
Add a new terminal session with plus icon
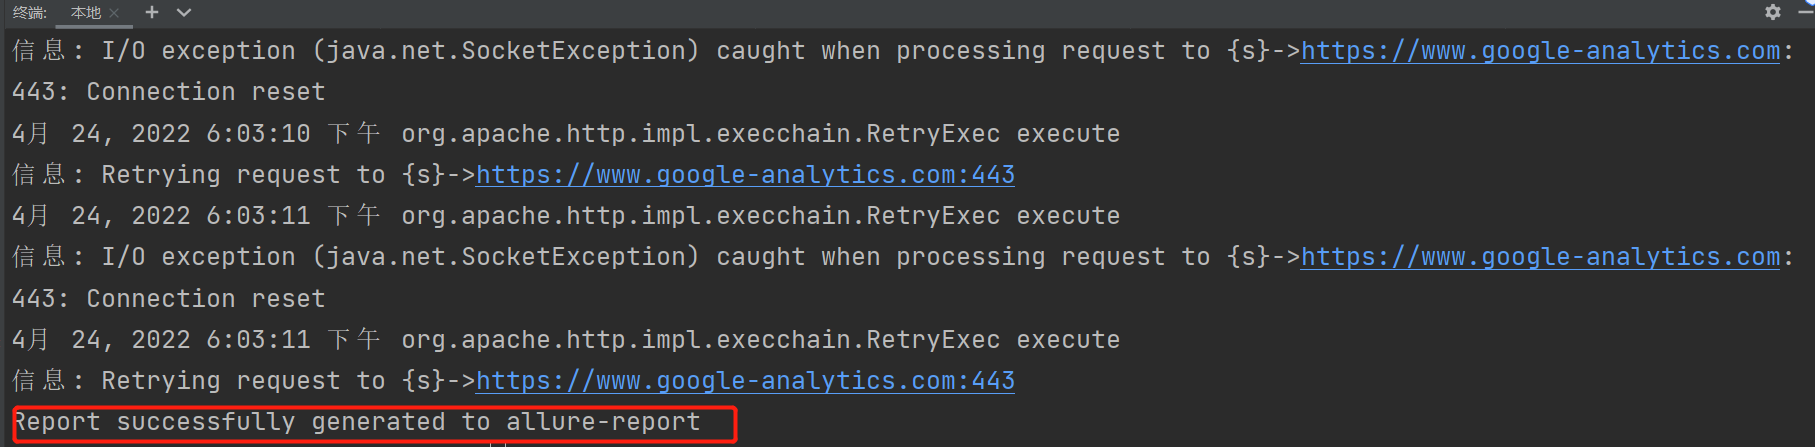[152, 12]
